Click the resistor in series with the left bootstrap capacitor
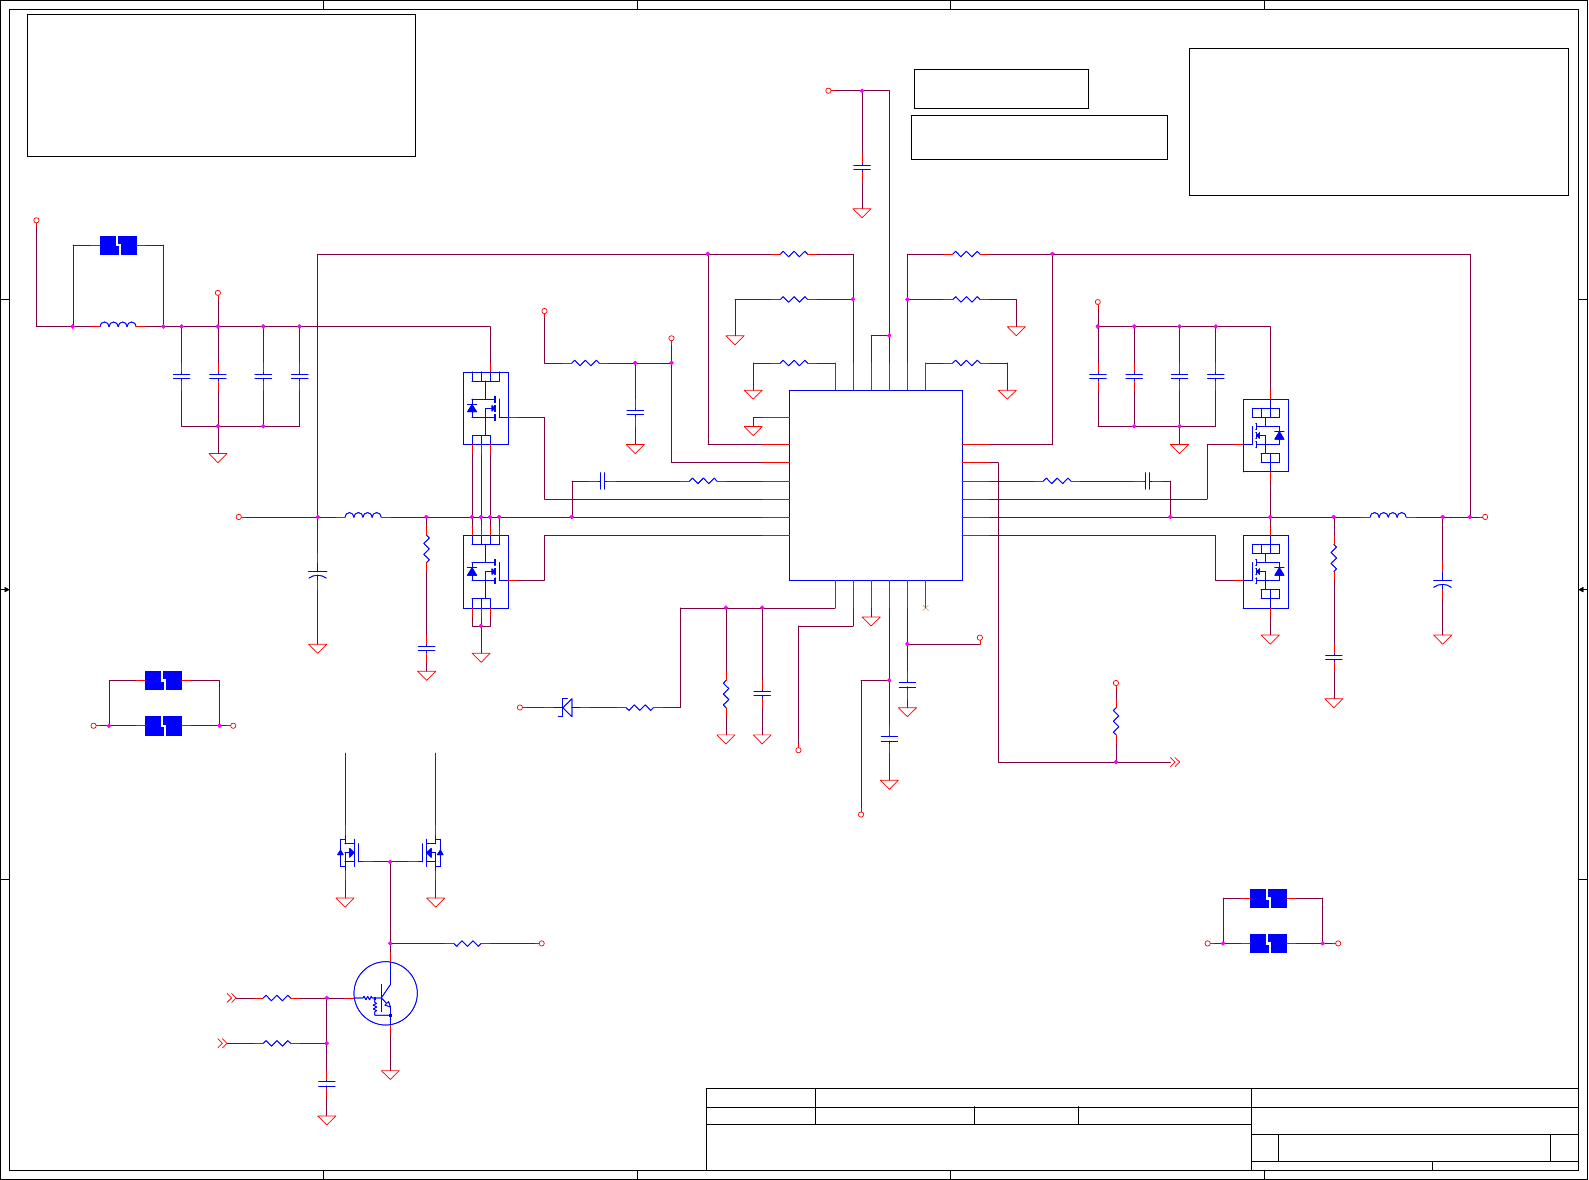Screen dimensions: 1589x1180 tap(704, 481)
